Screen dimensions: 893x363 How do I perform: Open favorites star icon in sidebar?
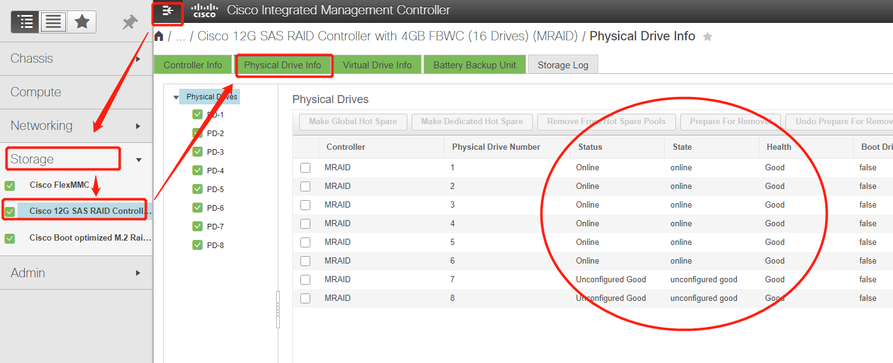[81, 22]
